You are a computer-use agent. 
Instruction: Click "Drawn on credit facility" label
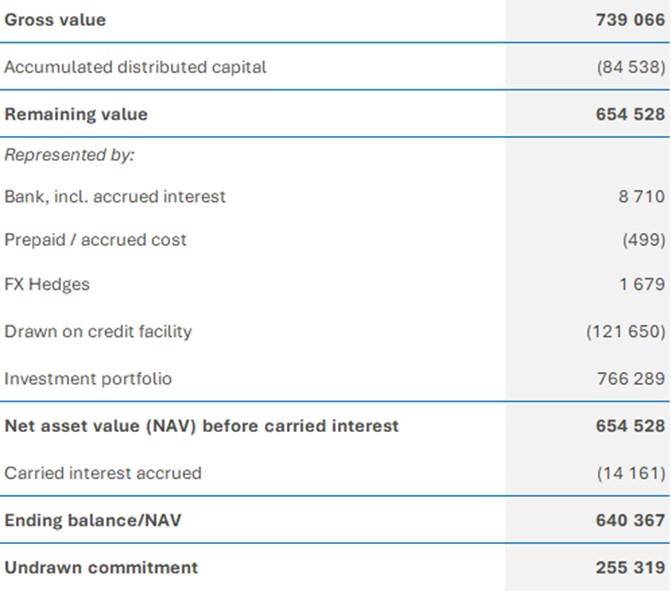pyautogui.click(x=98, y=331)
